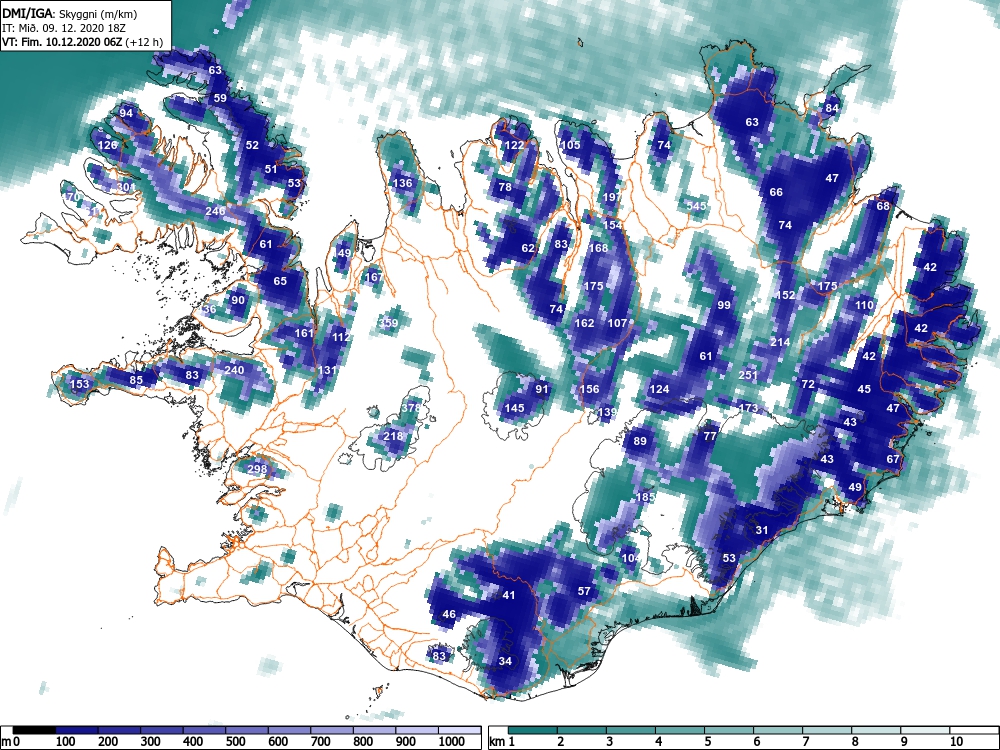Screen dimensions: 1000x750
Task: Select the map value '251'
Action: 748,375
